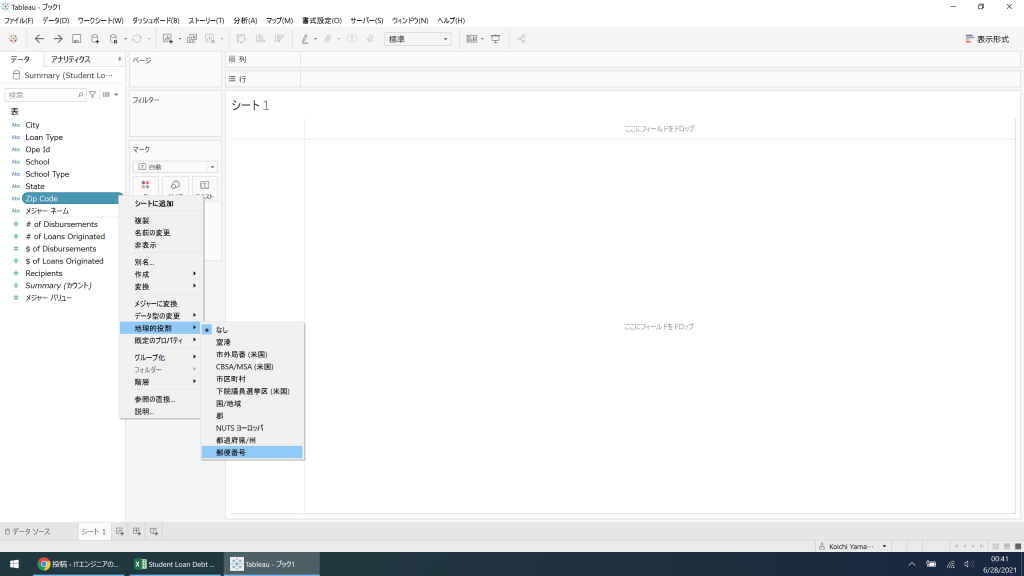
Task: Click the Text marks card button
Action: [204, 187]
